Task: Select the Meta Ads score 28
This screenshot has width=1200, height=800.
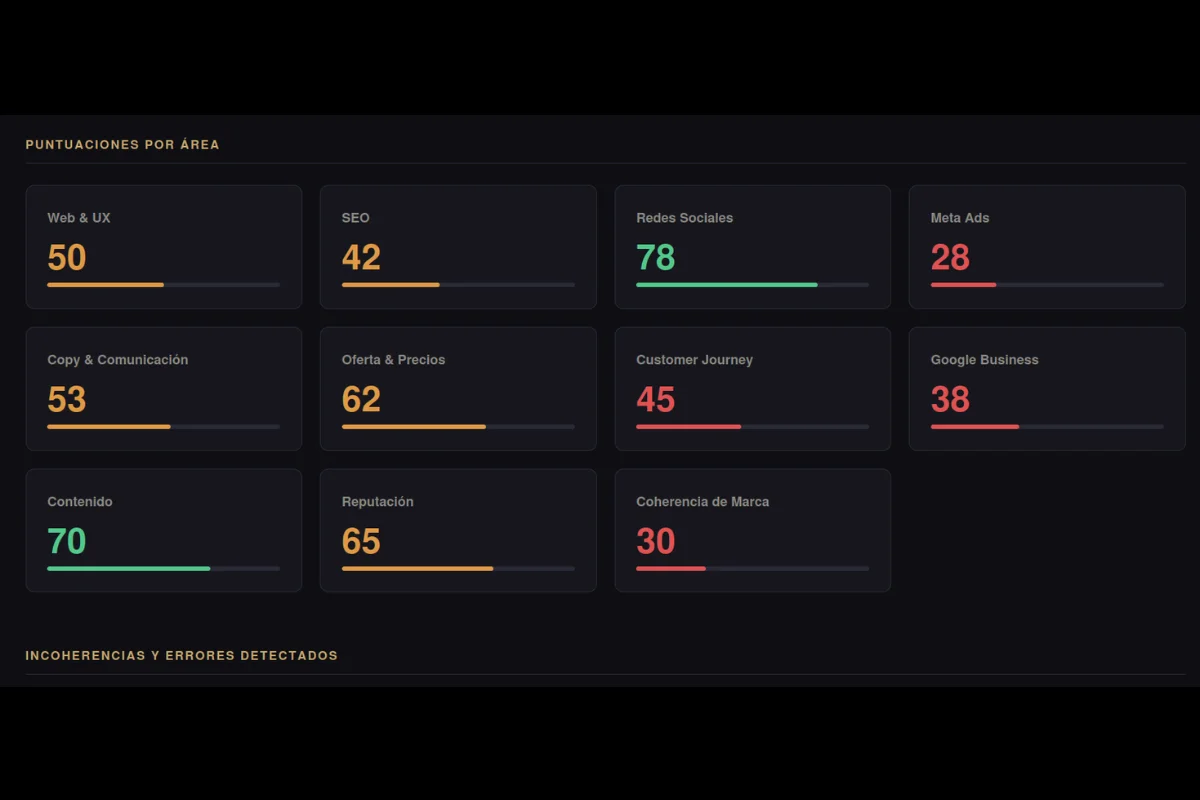Action: (x=950, y=258)
